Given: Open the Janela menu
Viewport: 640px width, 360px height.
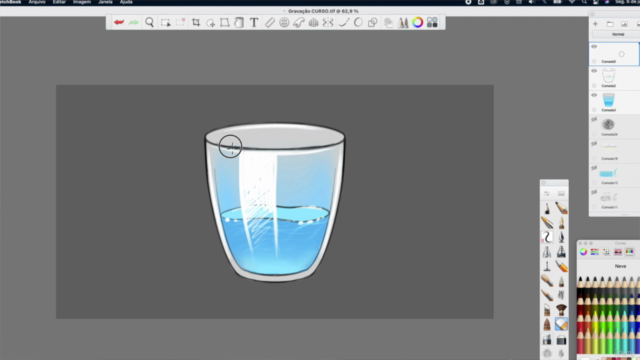Looking at the screenshot, I should pyautogui.click(x=105, y=2).
